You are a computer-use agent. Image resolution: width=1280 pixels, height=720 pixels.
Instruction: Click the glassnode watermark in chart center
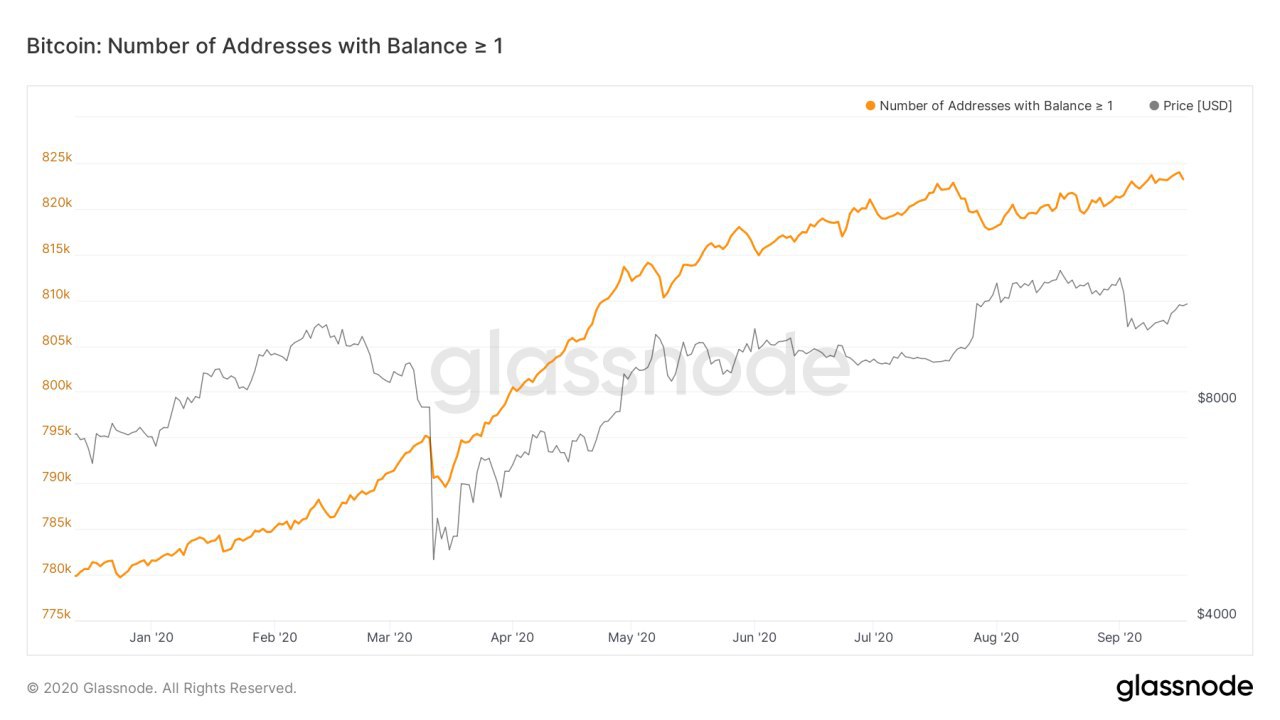pos(640,367)
